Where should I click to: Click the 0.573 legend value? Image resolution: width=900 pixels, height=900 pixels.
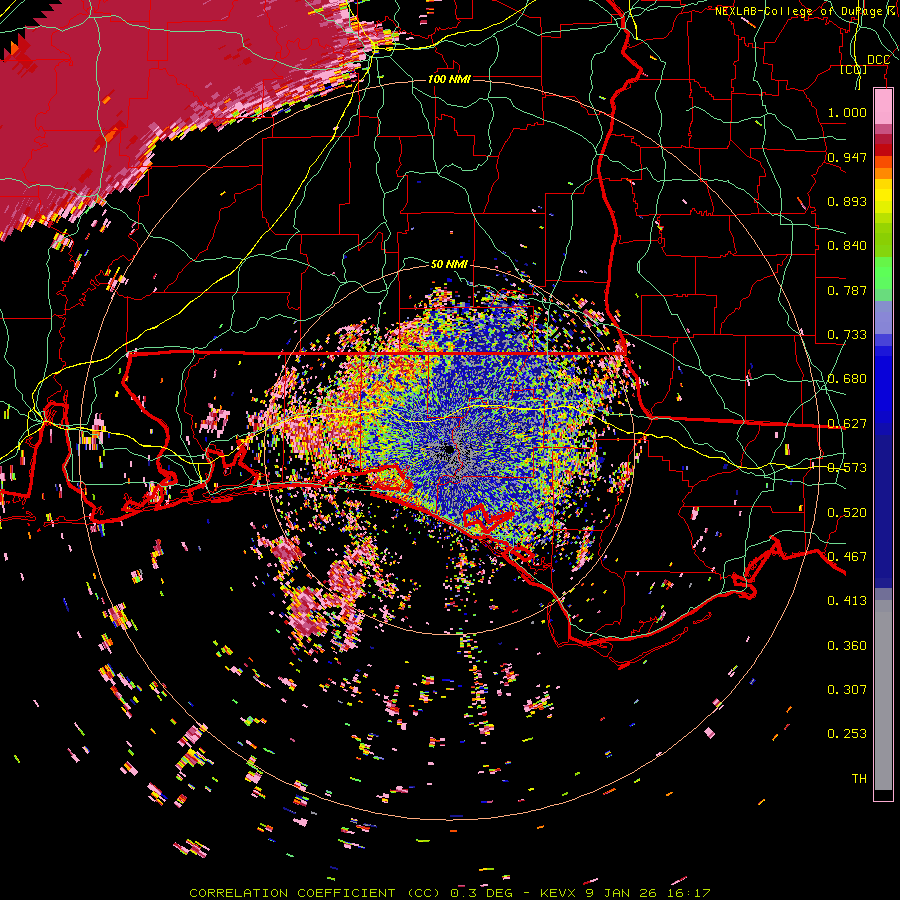847,468
